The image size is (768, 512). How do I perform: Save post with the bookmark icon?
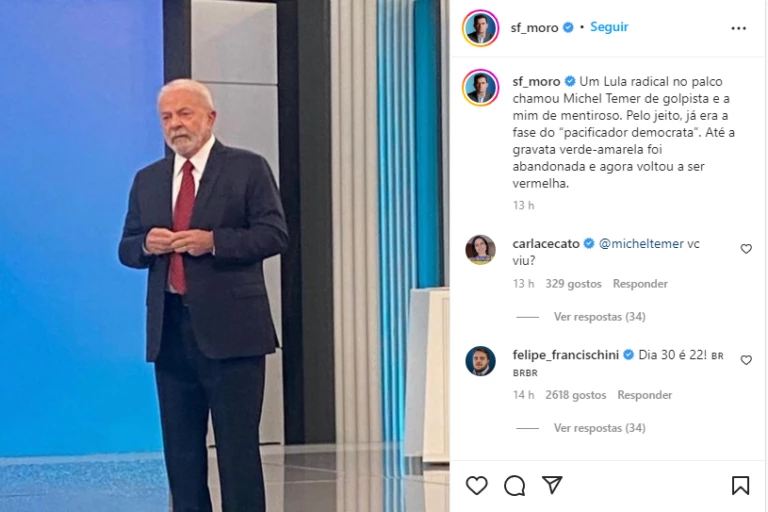(740, 486)
